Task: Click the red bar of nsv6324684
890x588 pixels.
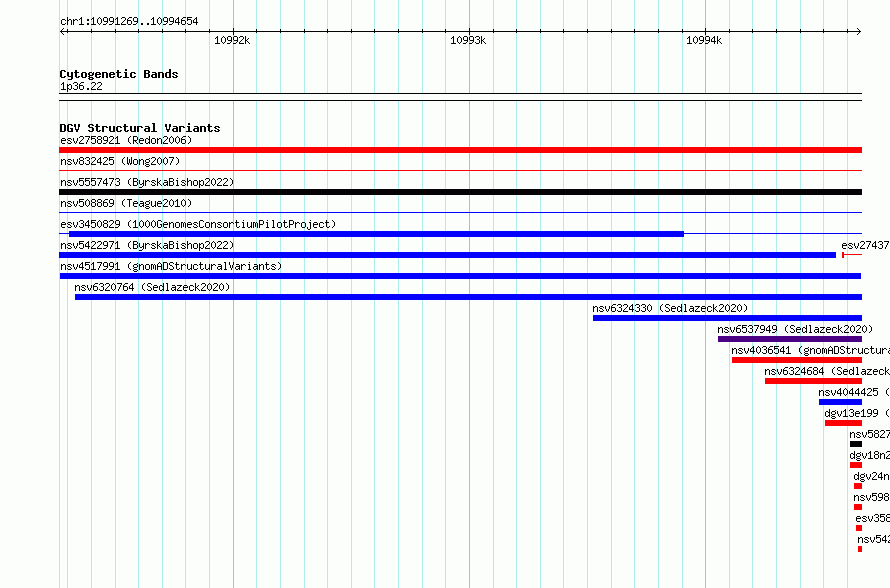Action: click(813, 381)
